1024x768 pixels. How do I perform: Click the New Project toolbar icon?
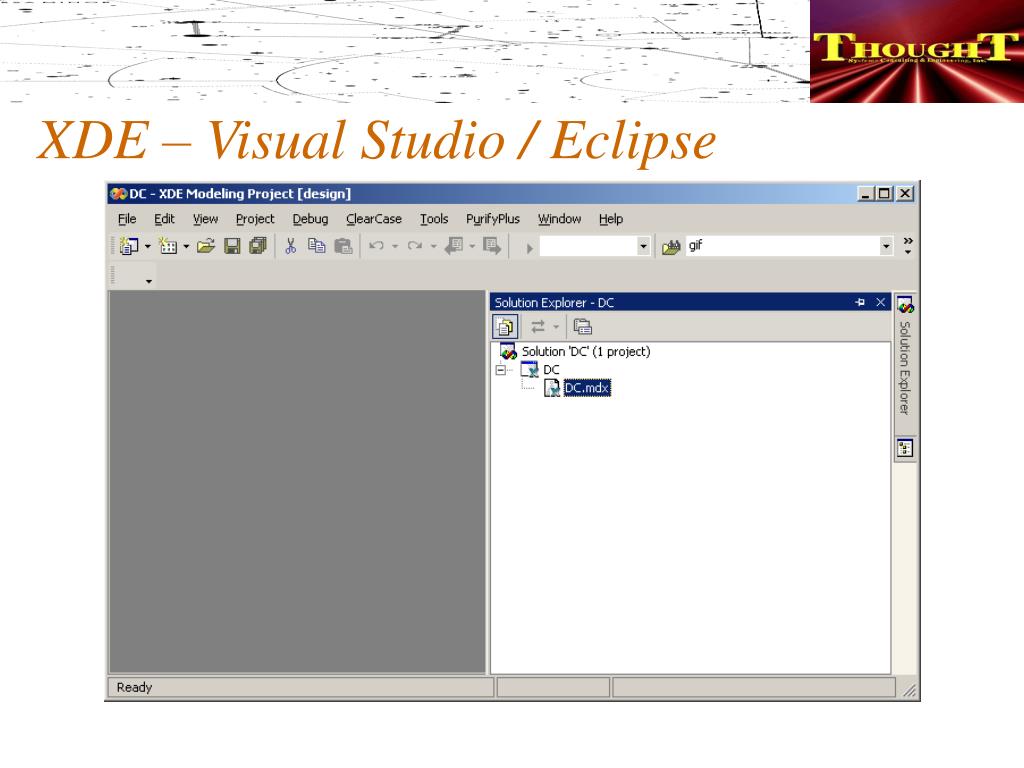tap(129, 246)
